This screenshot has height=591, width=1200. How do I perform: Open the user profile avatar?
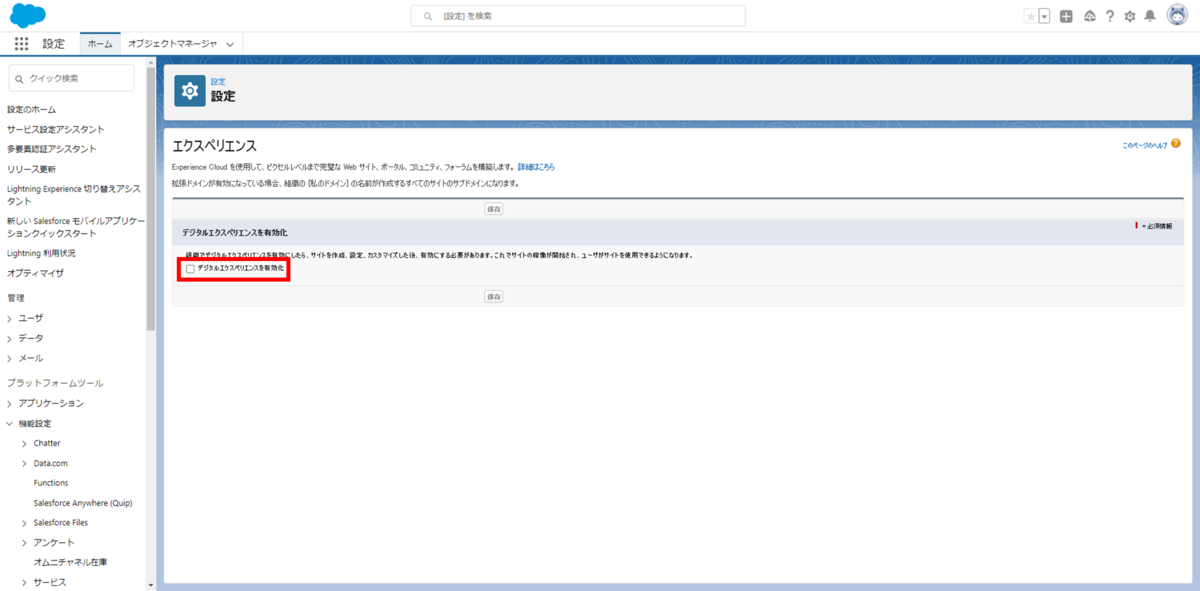(1177, 16)
